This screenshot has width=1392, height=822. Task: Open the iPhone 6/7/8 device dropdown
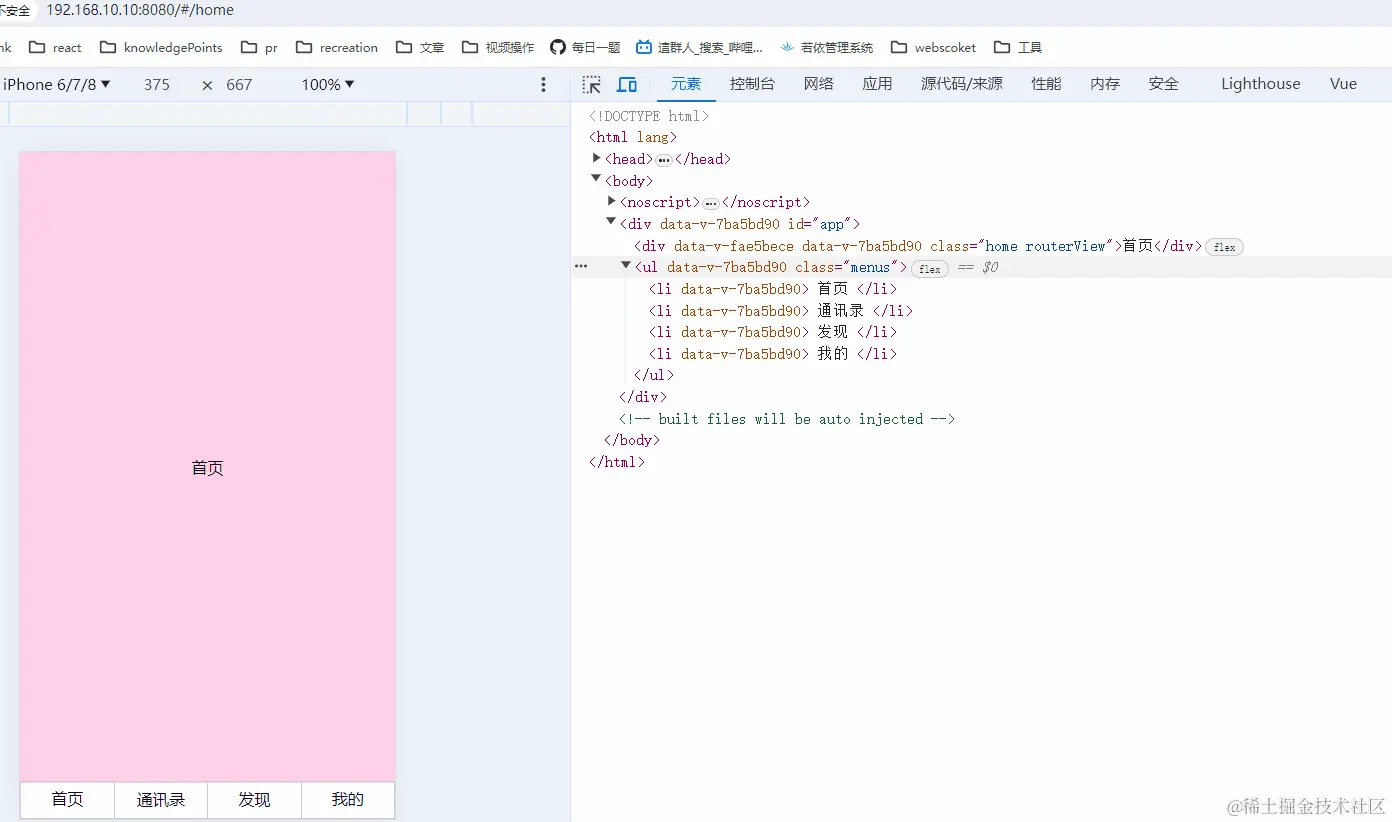click(57, 85)
